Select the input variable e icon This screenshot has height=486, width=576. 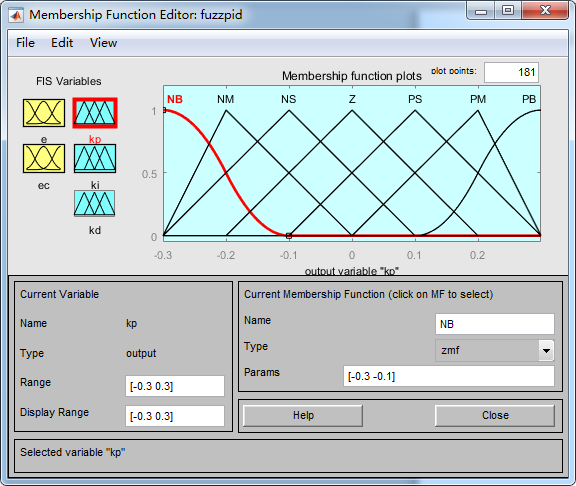44,113
